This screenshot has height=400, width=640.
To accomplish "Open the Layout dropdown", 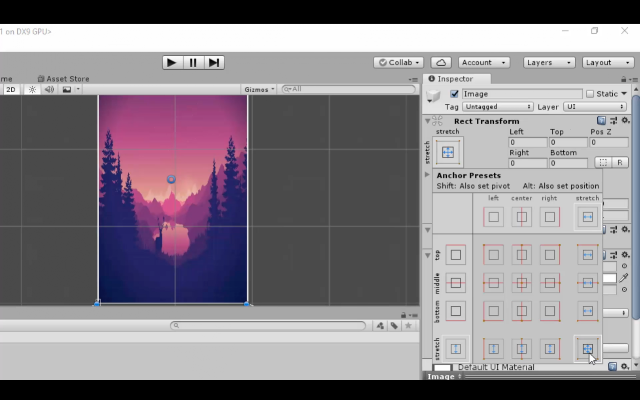I will tap(608, 62).
